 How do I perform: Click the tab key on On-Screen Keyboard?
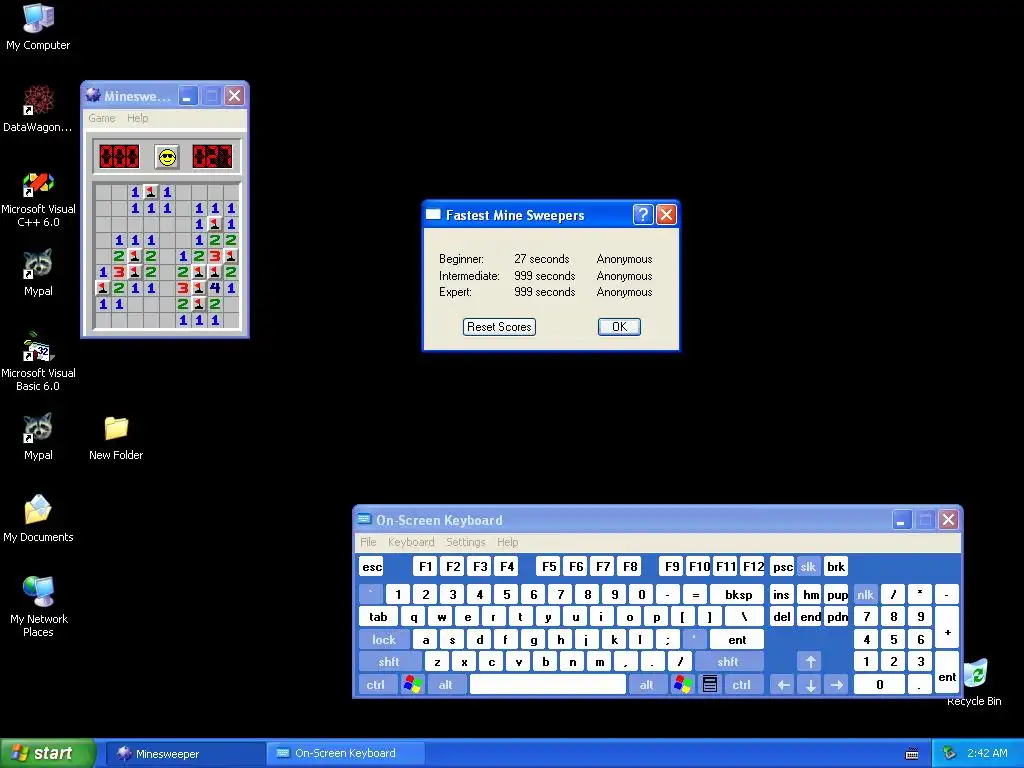[379, 616]
